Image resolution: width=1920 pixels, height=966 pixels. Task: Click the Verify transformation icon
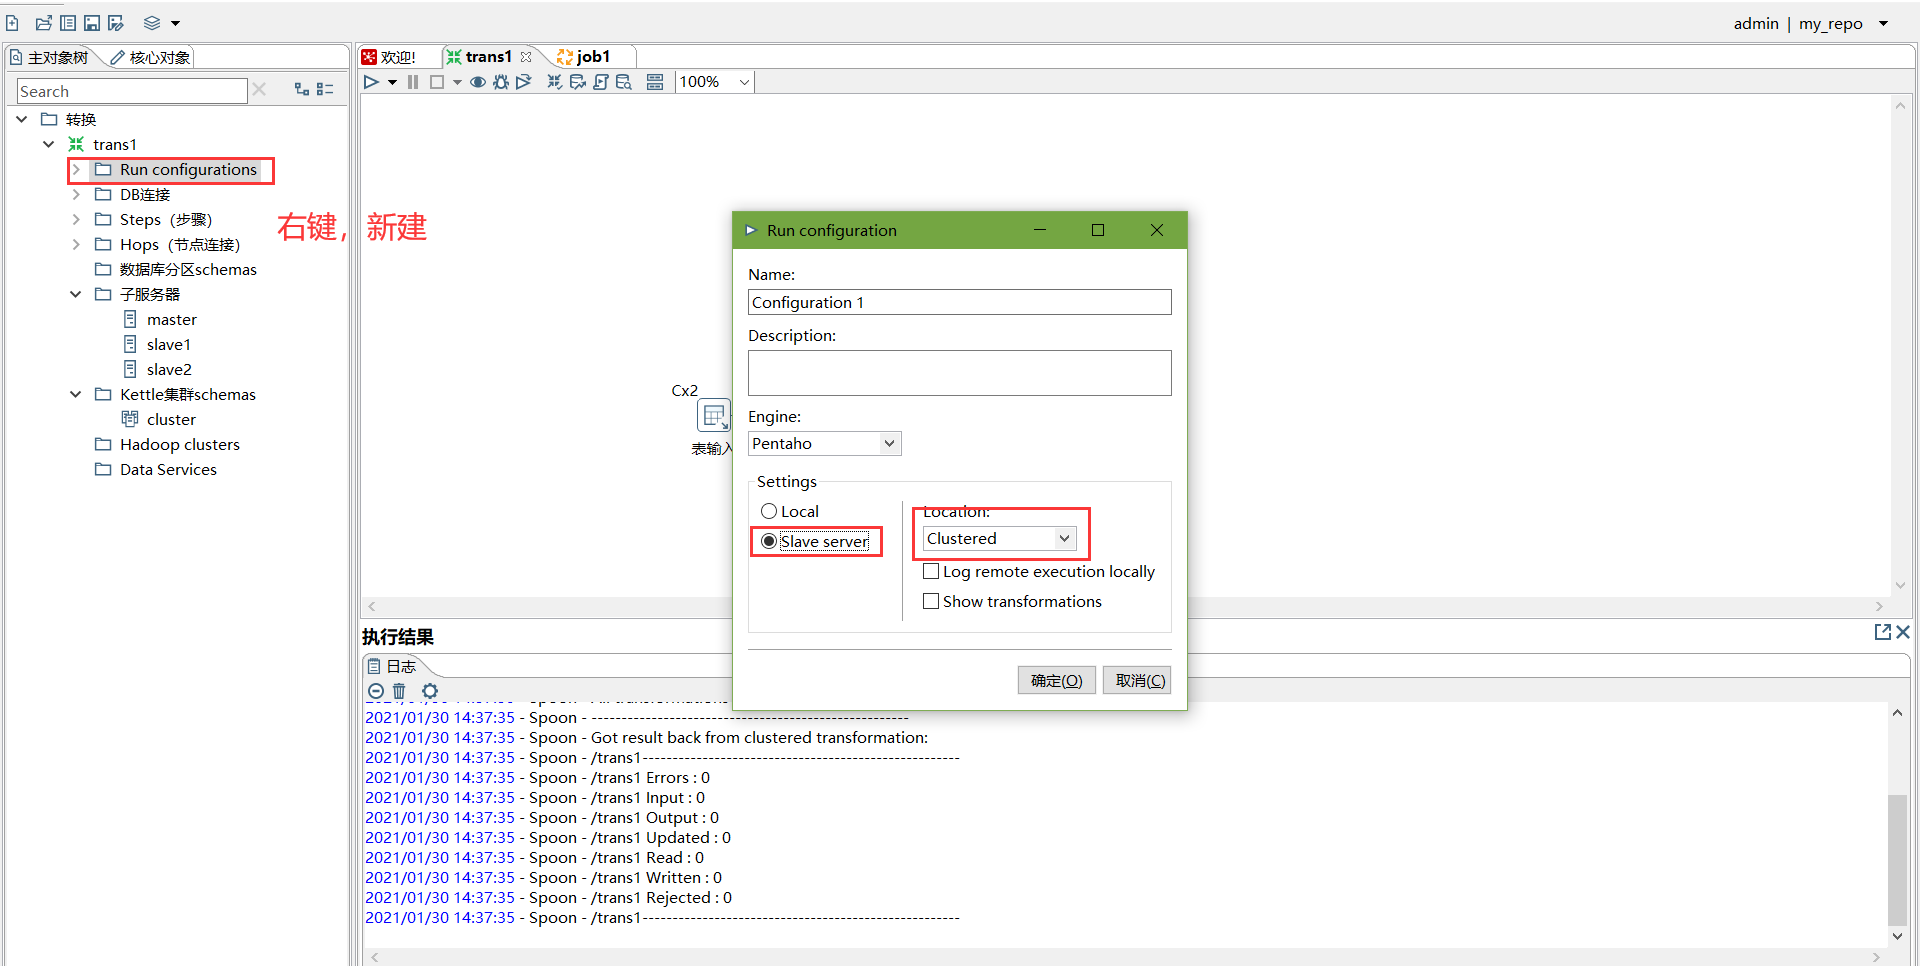(x=554, y=82)
